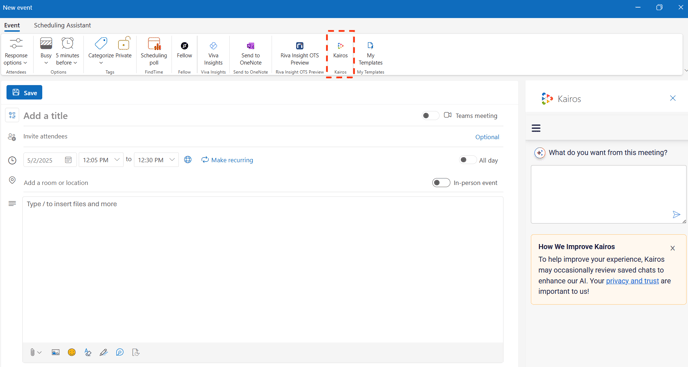This screenshot has height=367, width=688.
Task: Click the Save button
Action: [24, 93]
